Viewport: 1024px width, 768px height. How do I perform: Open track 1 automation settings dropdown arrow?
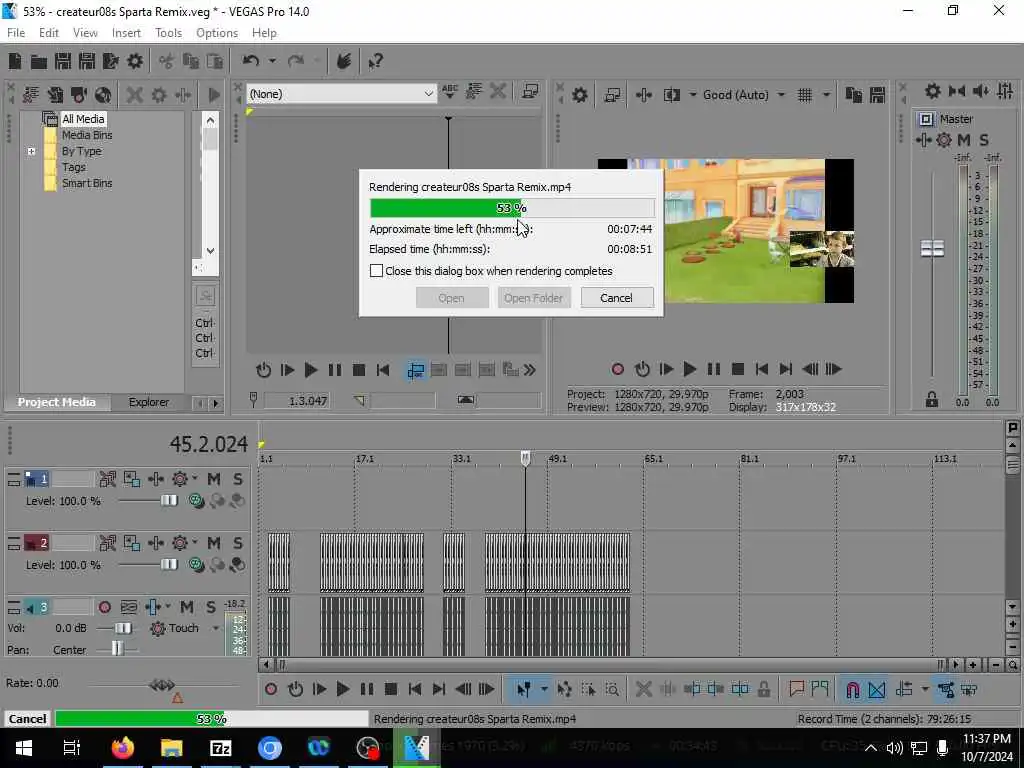click(195, 479)
